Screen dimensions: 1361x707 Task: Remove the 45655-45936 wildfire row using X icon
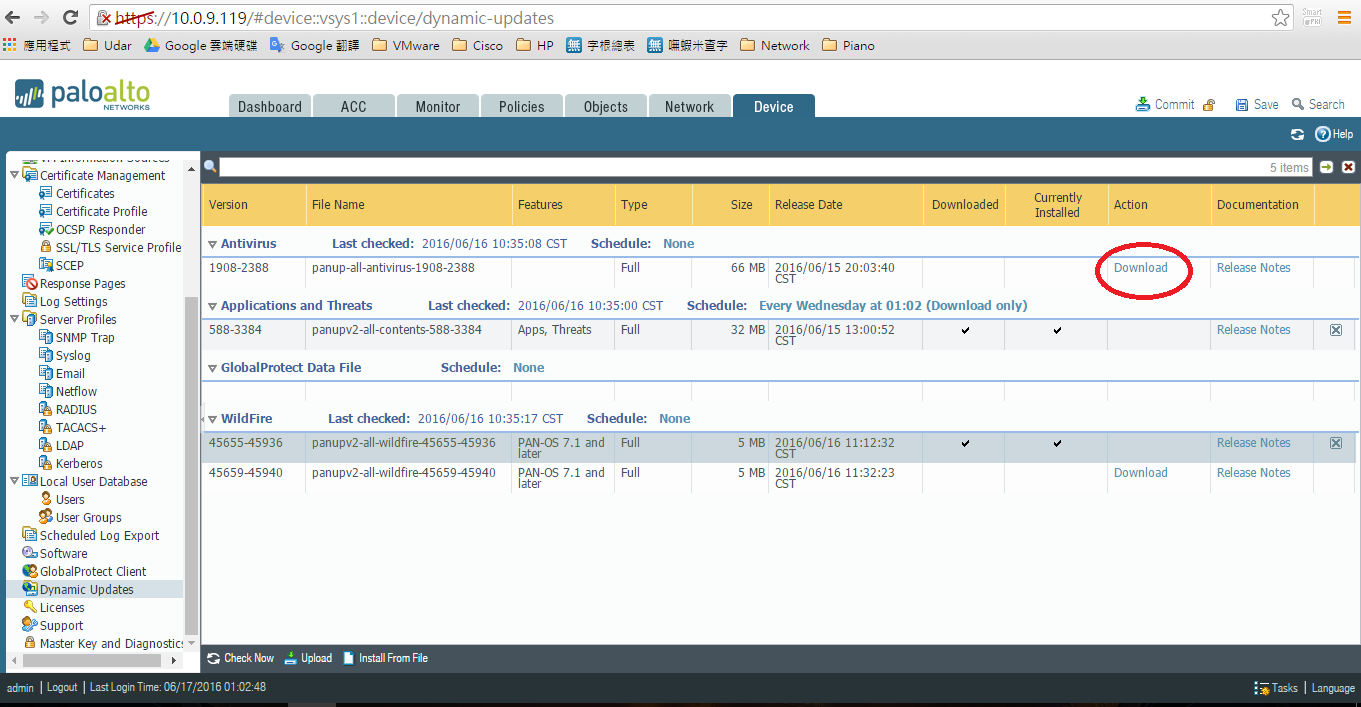pyautogui.click(x=1336, y=443)
